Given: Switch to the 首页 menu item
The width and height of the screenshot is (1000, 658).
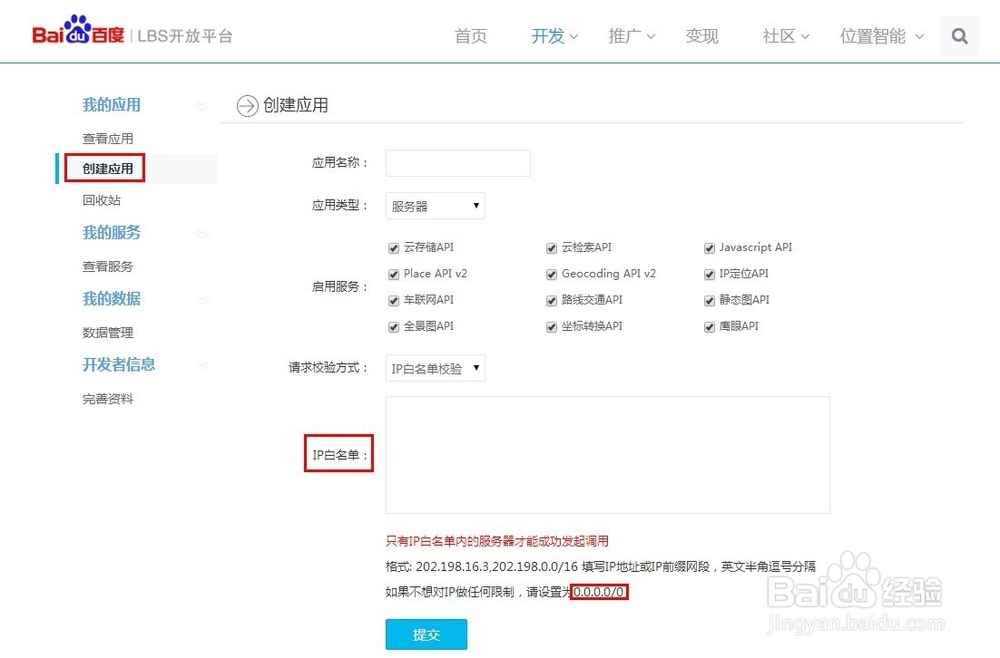Looking at the screenshot, I should tap(470, 35).
